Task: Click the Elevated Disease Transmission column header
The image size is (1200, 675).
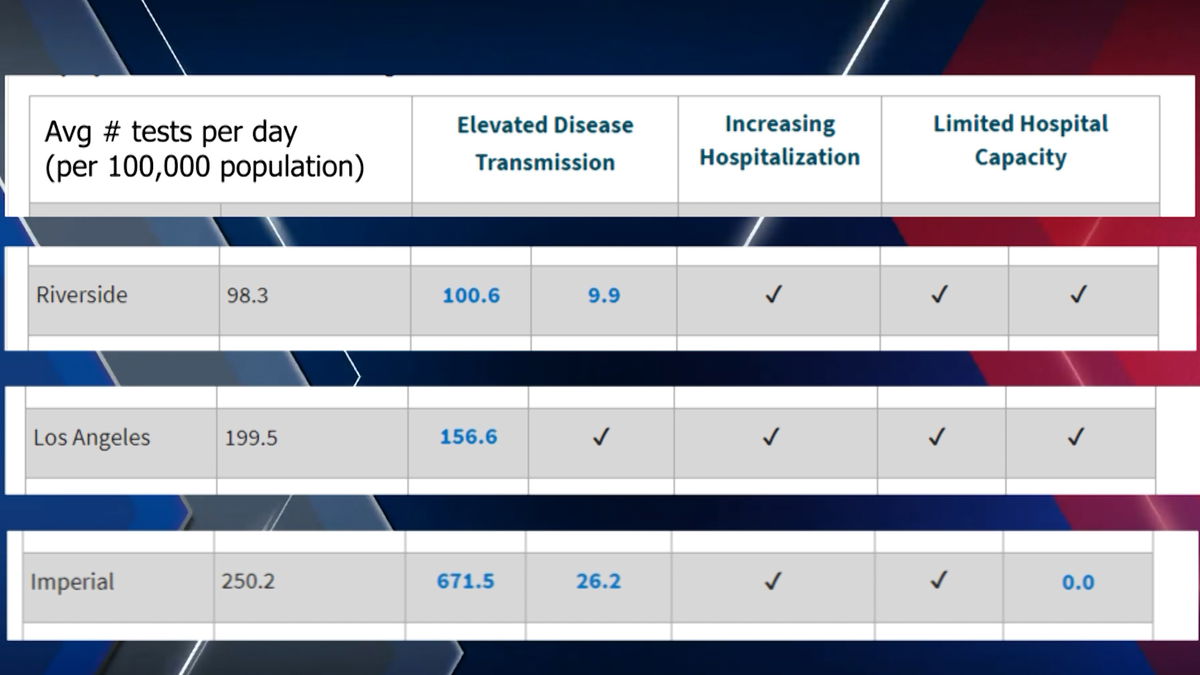Action: click(x=545, y=143)
